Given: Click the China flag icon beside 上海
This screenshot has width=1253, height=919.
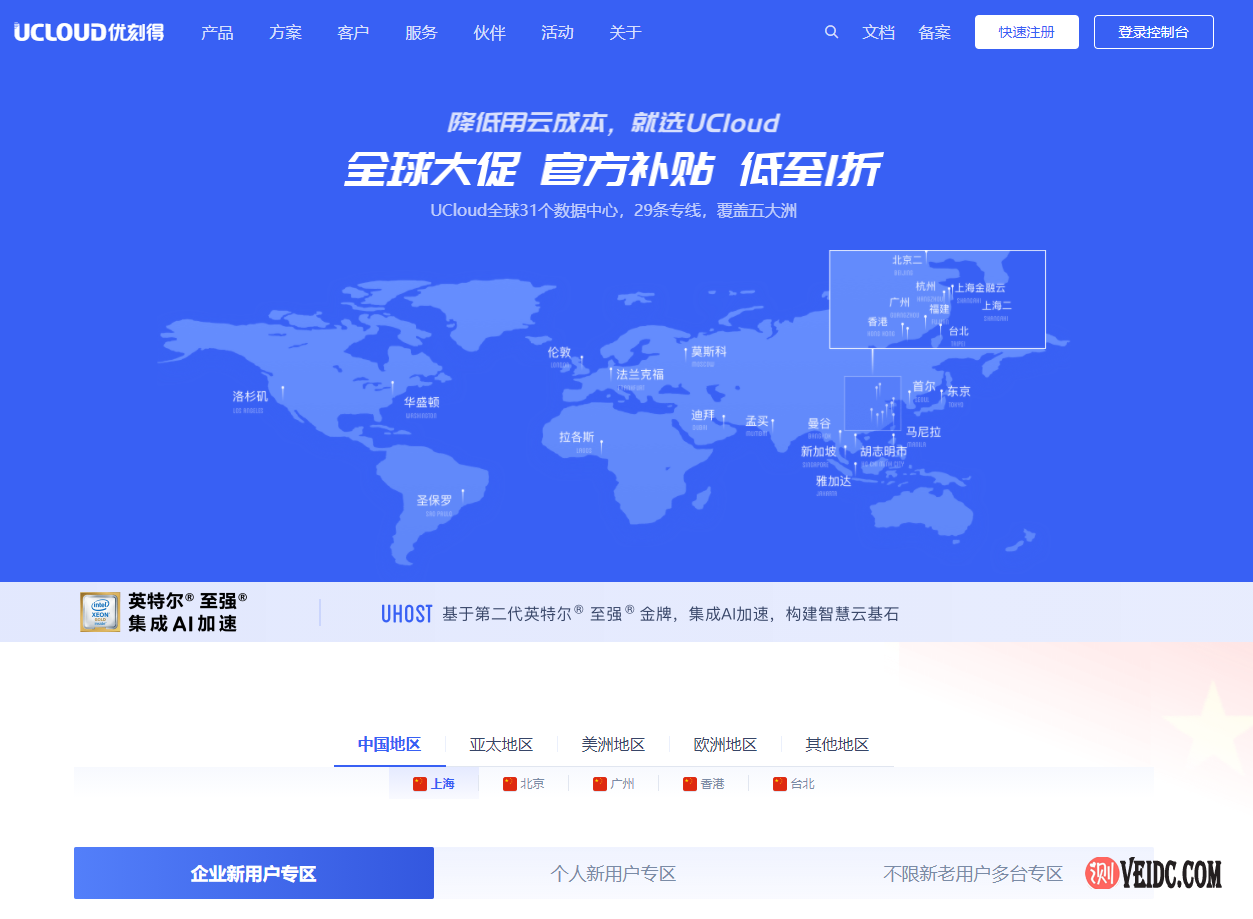Looking at the screenshot, I should click(x=421, y=784).
